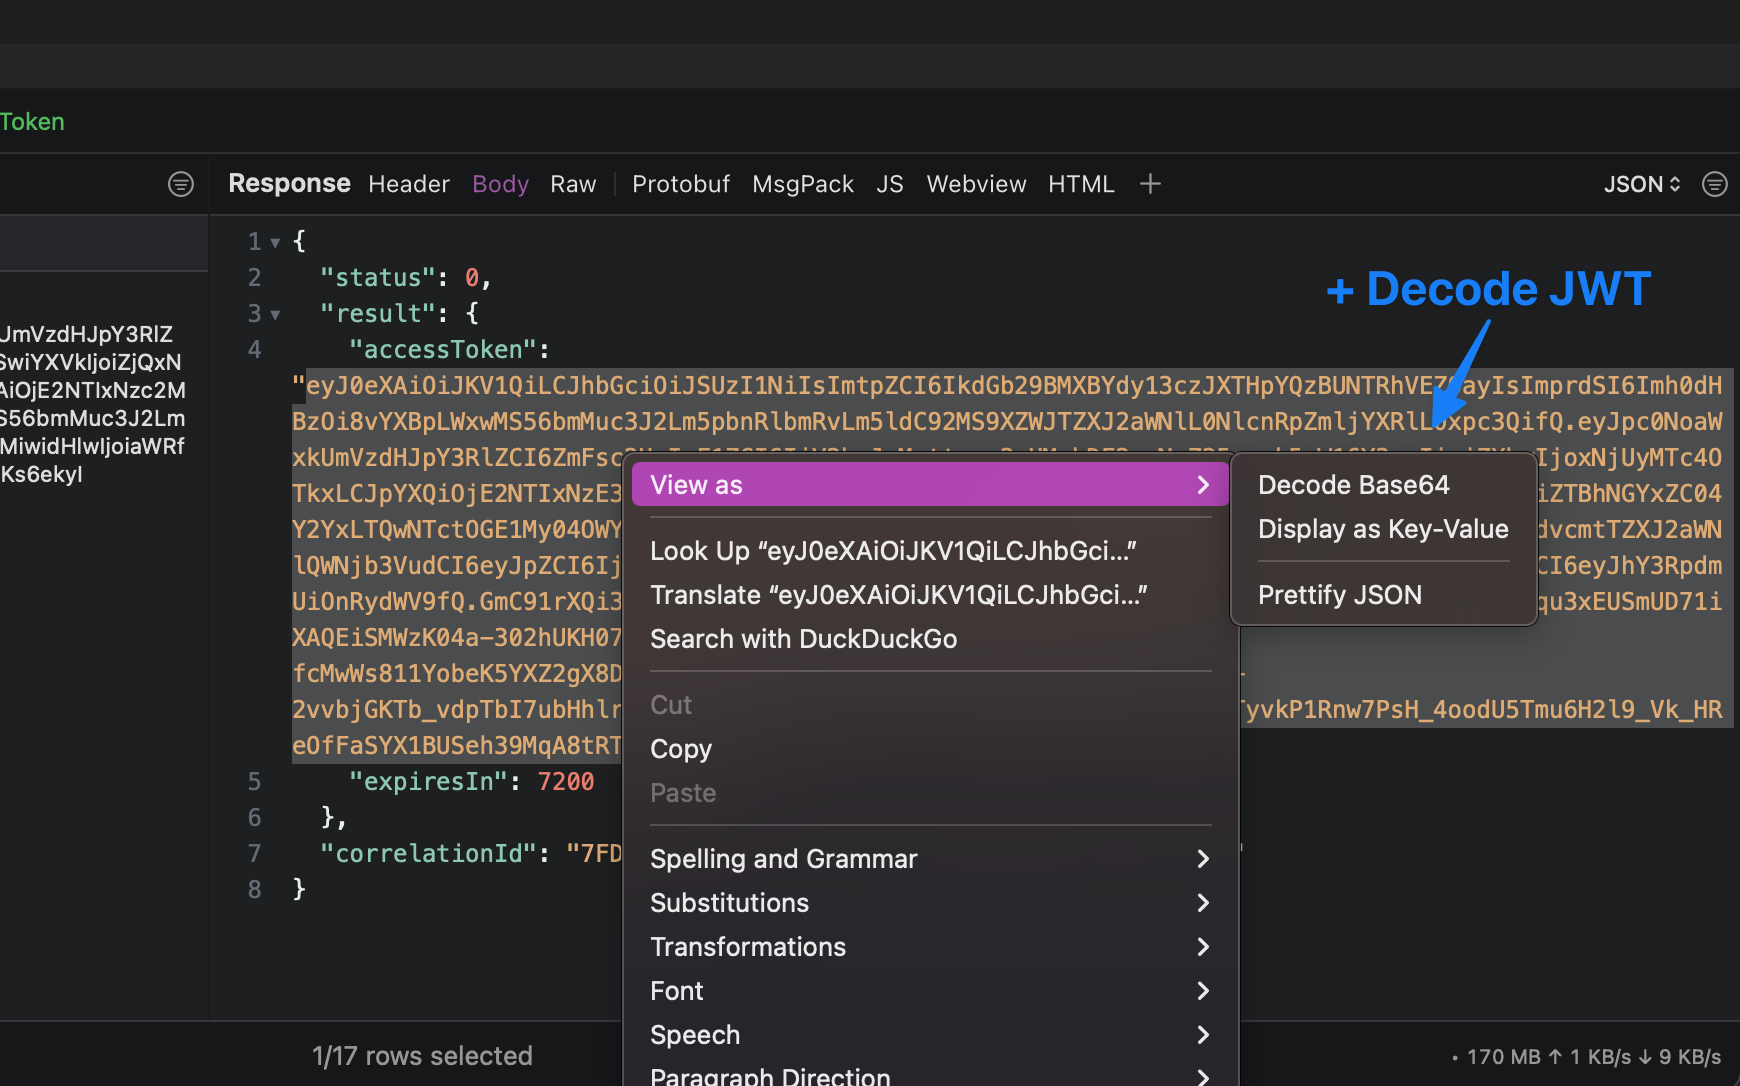Collapse the result object on line 3
The width and height of the screenshot is (1740, 1086).
[x=275, y=314]
